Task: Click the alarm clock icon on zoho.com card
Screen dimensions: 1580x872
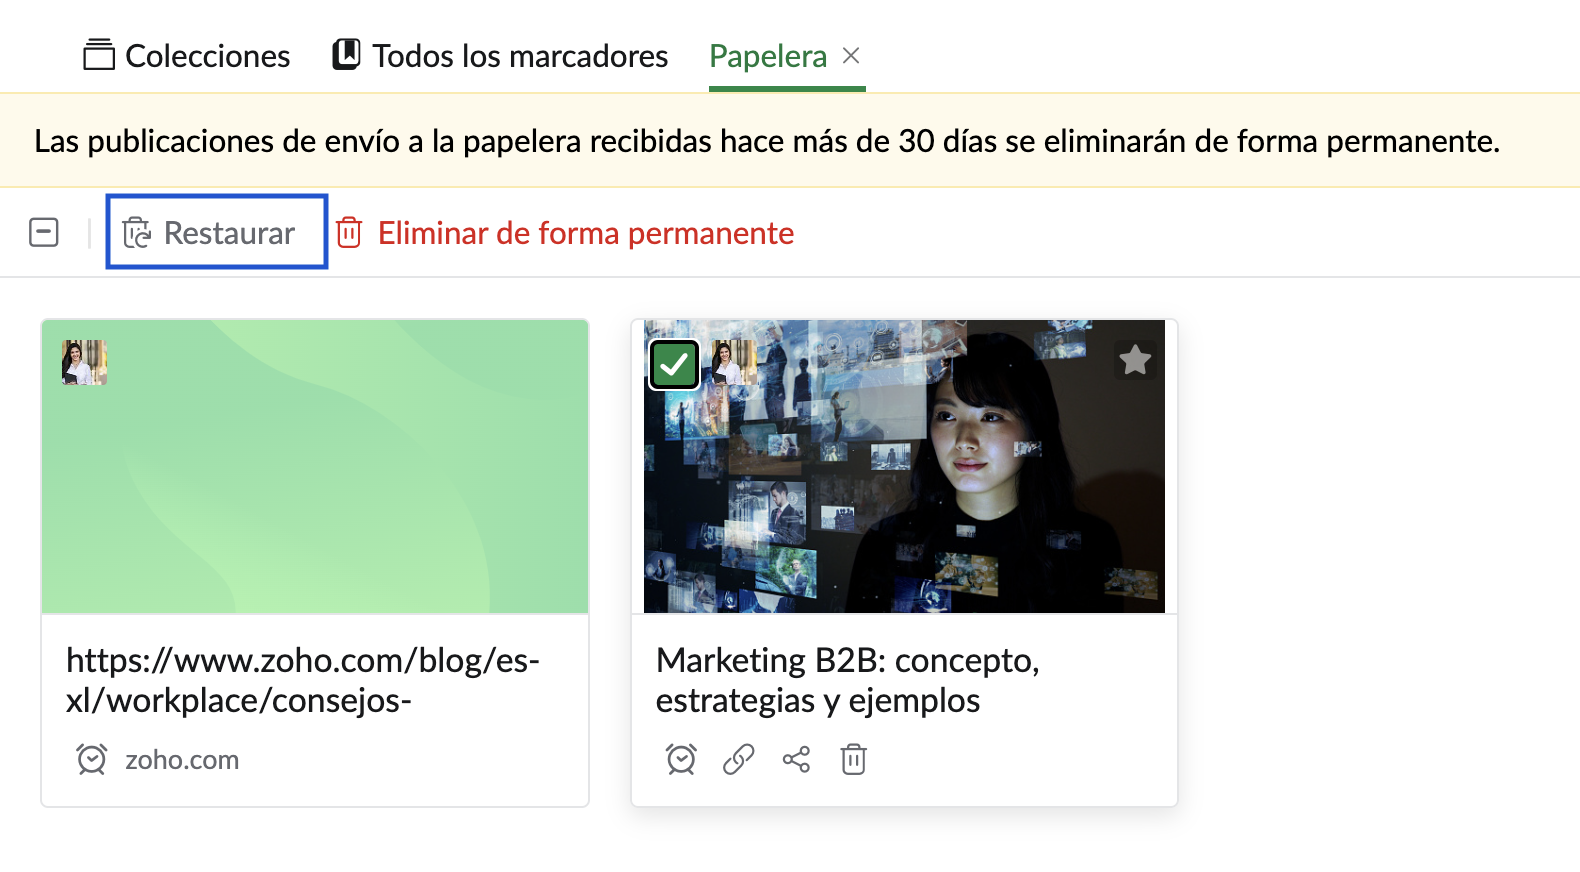Action: [x=92, y=760]
